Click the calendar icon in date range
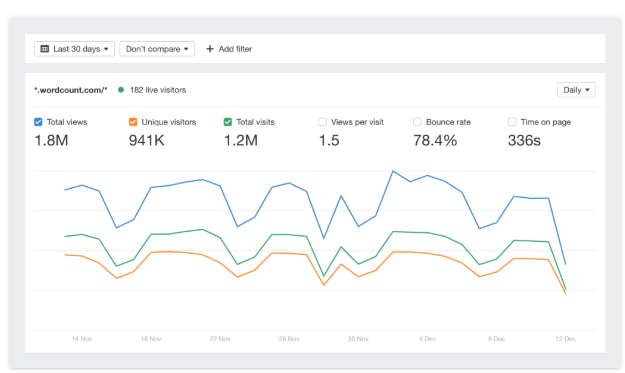 tap(45, 49)
